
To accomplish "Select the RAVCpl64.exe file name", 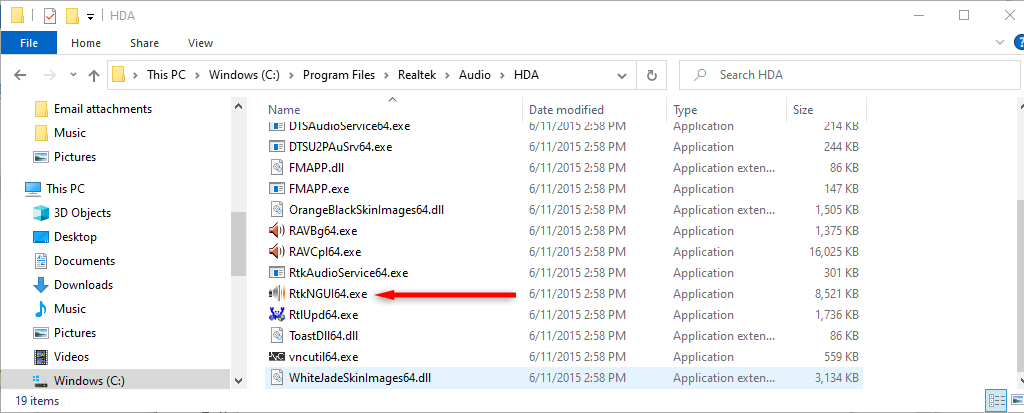I will click(325, 252).
